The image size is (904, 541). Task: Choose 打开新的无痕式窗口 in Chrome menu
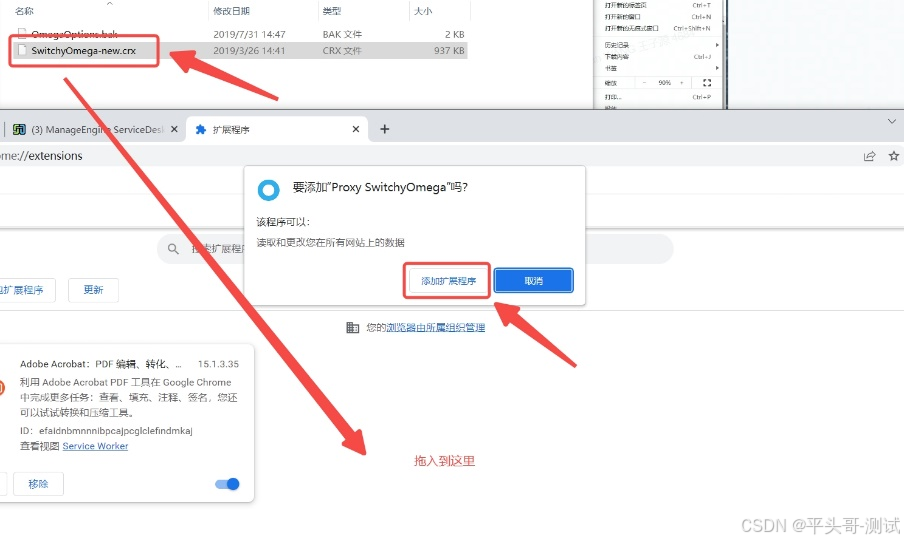point(657,28)
